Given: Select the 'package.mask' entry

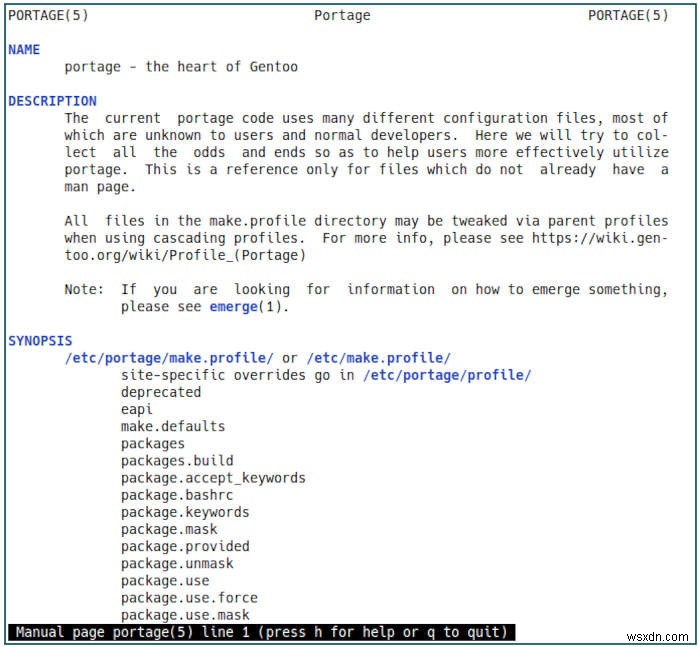Looking at the screenshot, I should point(169,530).
